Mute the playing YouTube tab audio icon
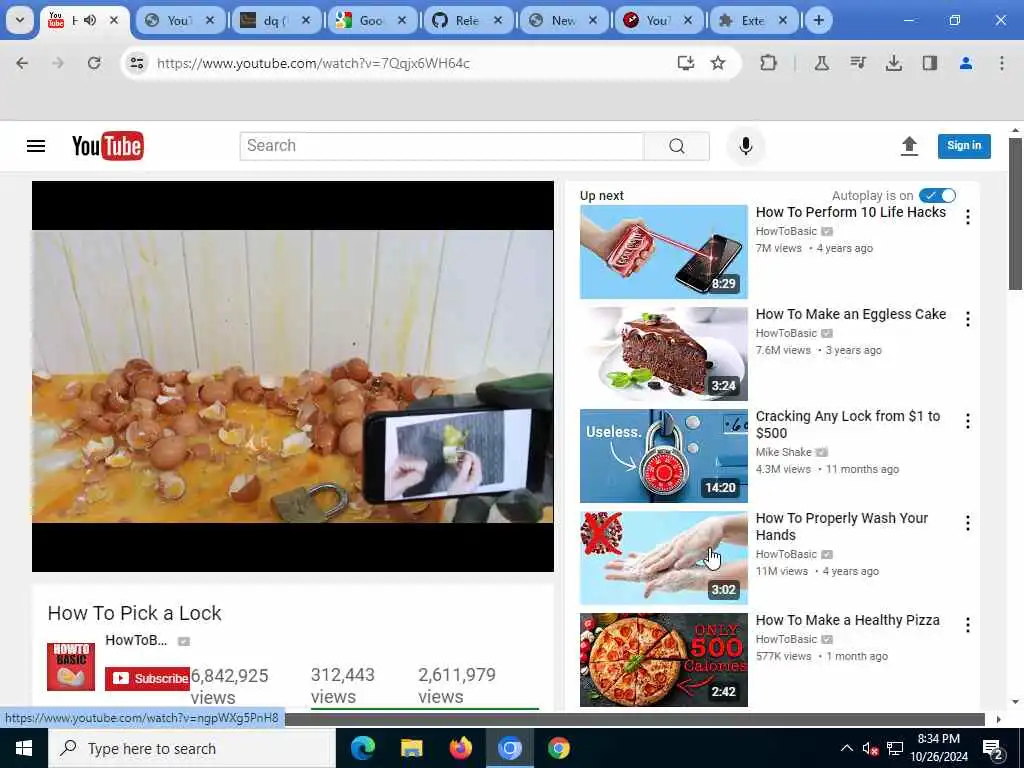This screenshot has width=1024, height=768. click(90, 20)
